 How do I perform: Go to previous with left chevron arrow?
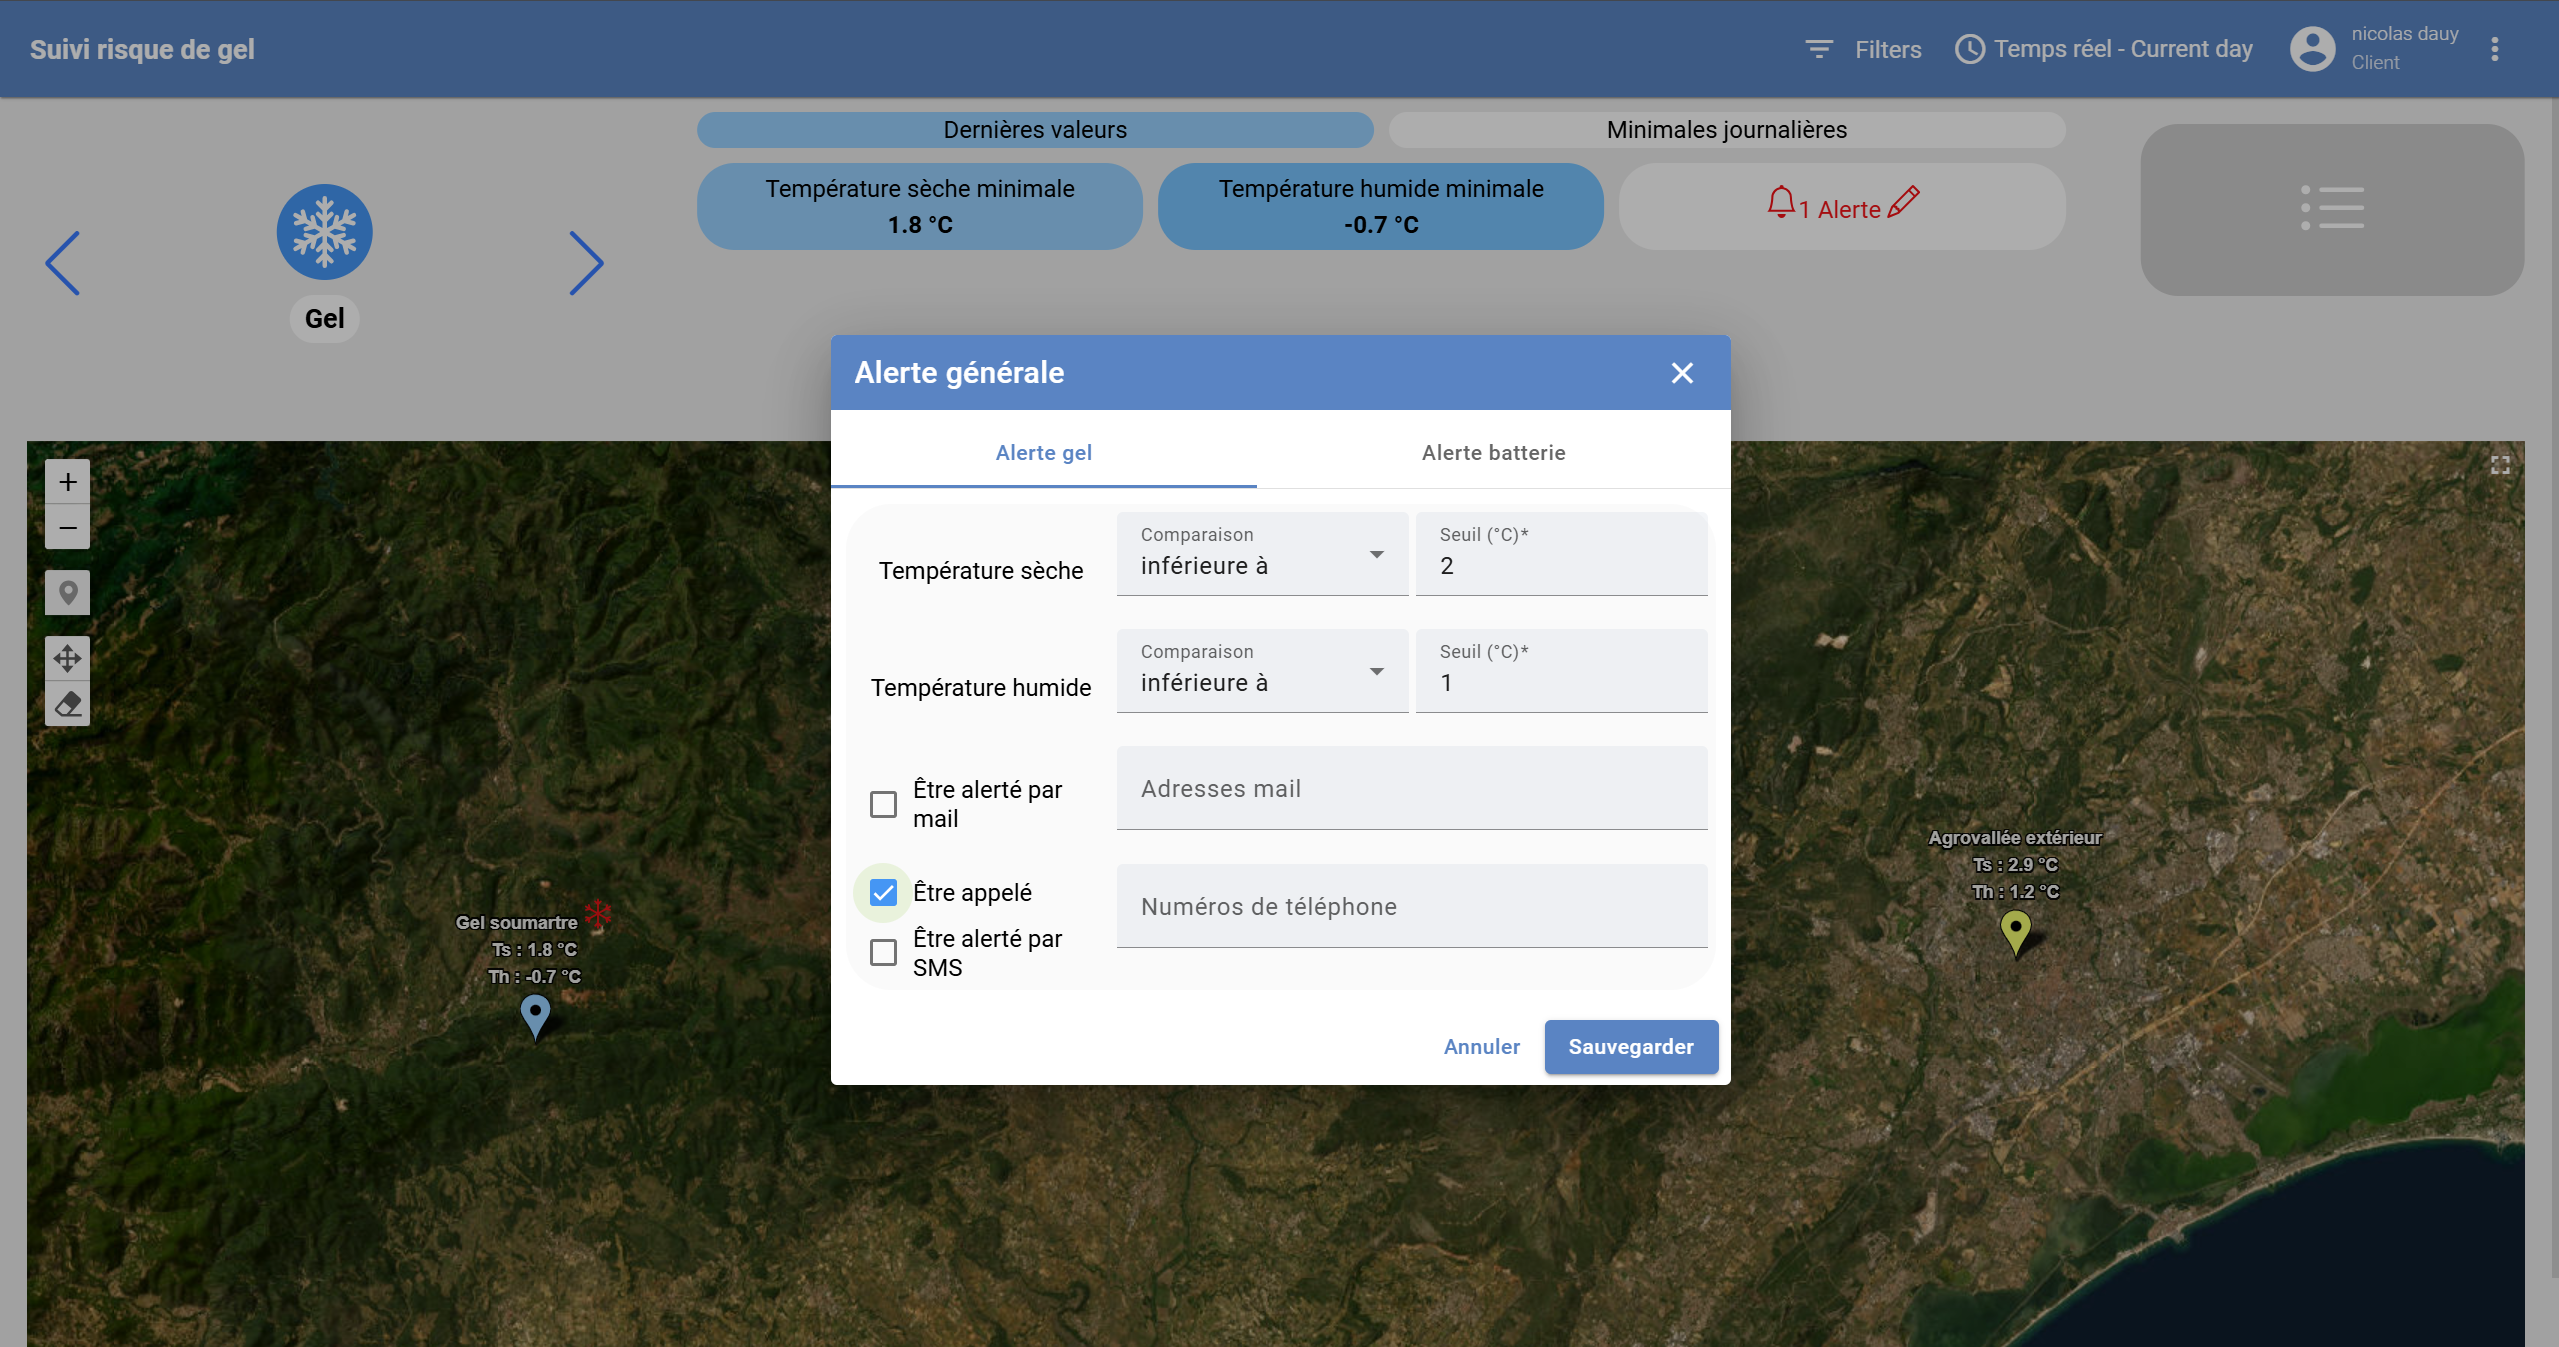click(63, 264)
